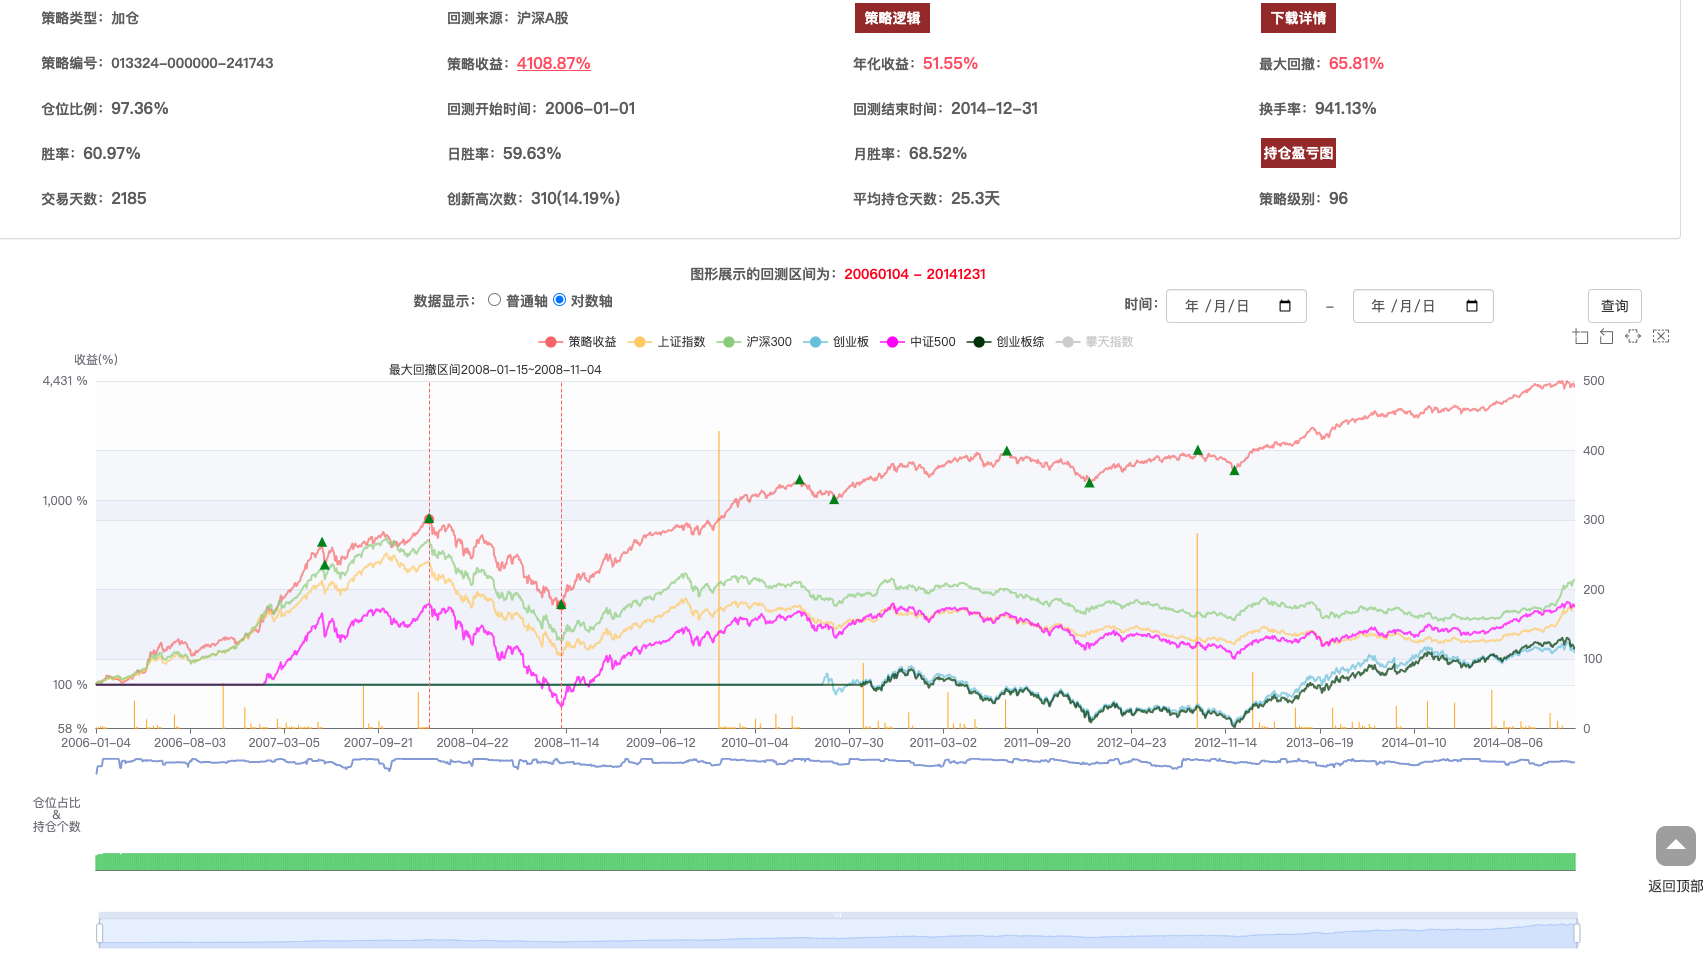Toggle the 中证500 legend series
The height and width of the screenshot is (953, 1703).
(918, 342)
